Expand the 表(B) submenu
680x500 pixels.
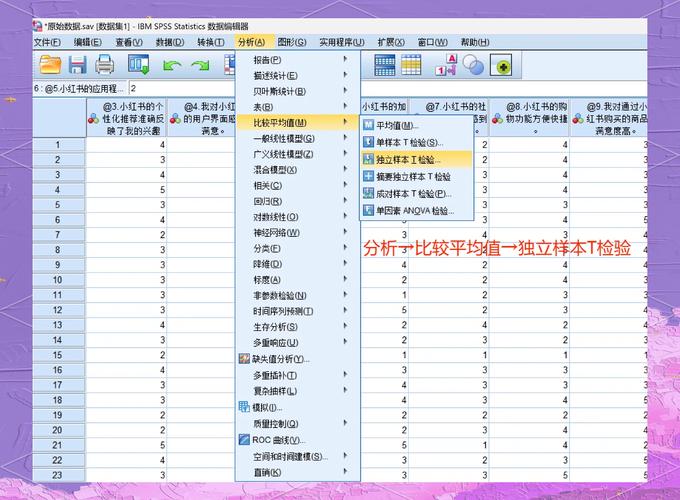(298, 107)
